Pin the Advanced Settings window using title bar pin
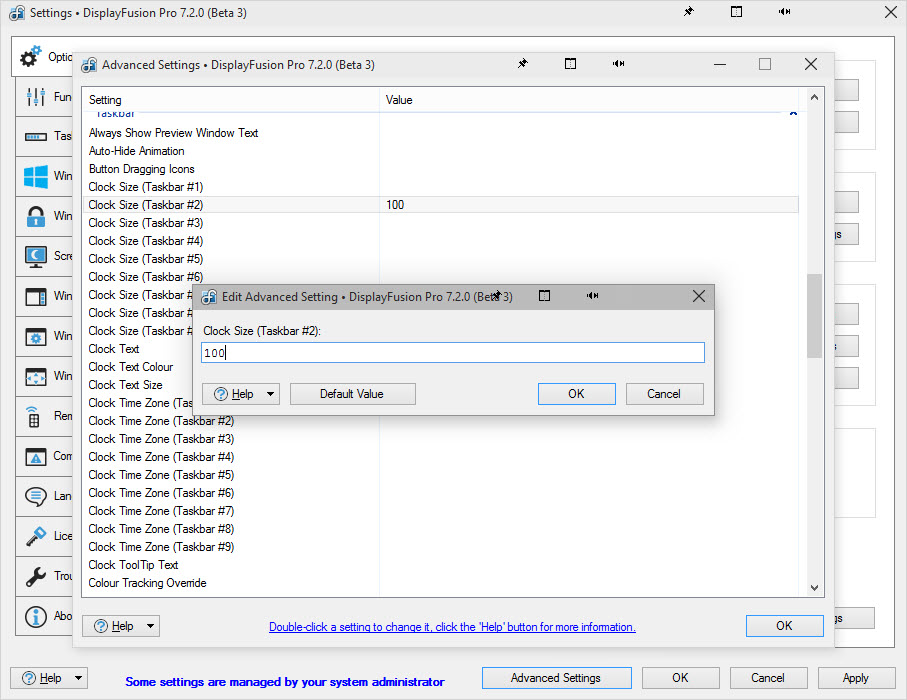This screenshot has height=700, width=907. pos(522,64)
